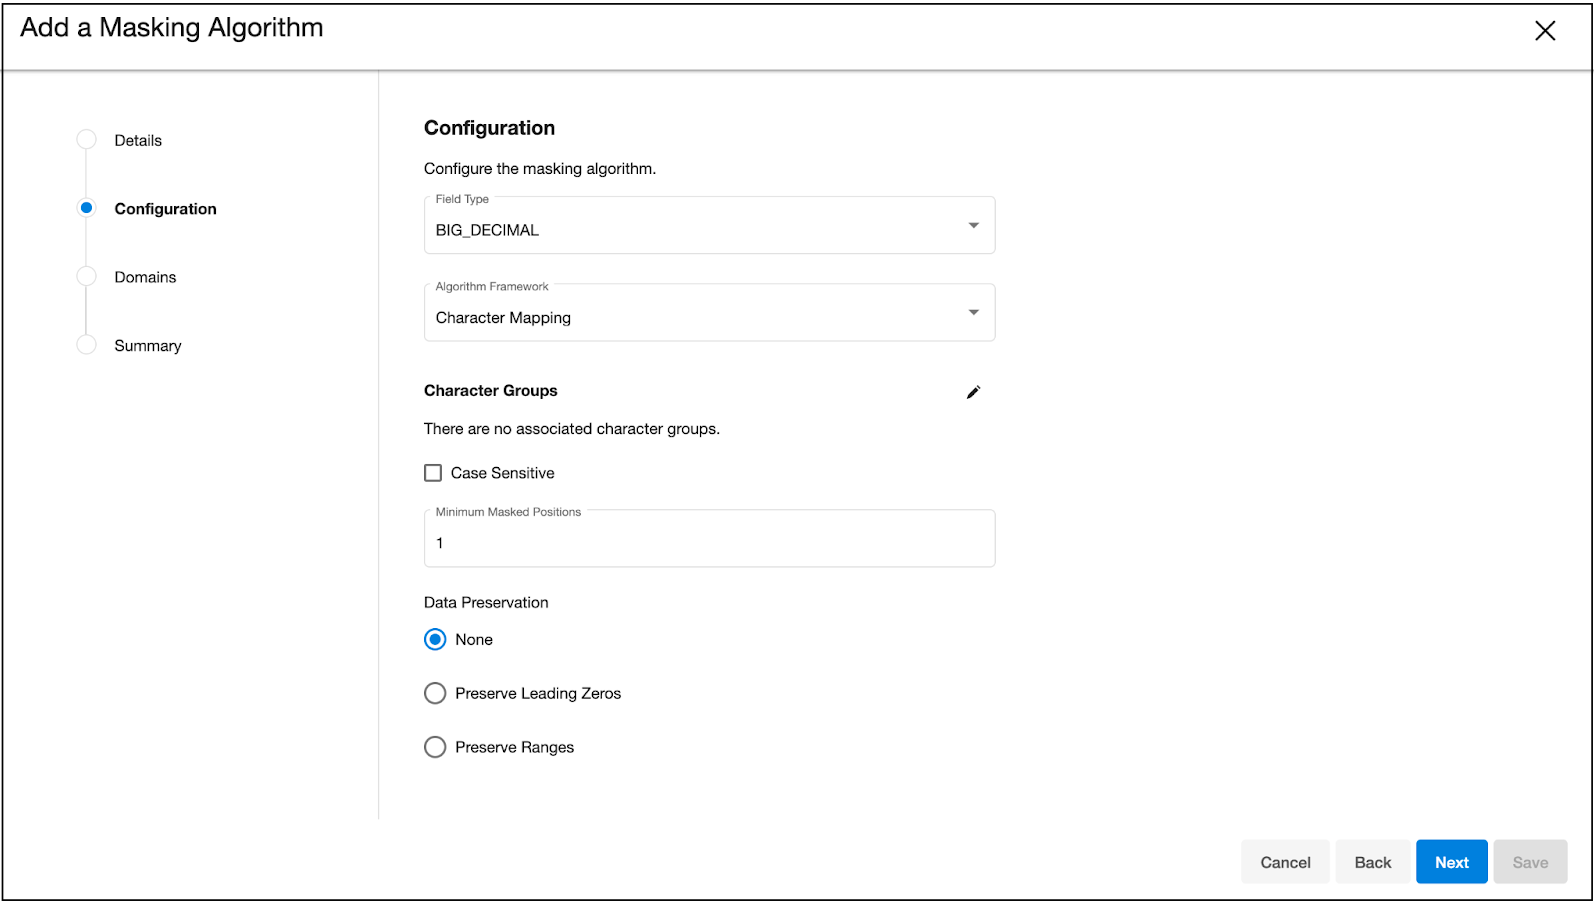Click the BIG_DECIMAL field type value

[x=487, y=230]
